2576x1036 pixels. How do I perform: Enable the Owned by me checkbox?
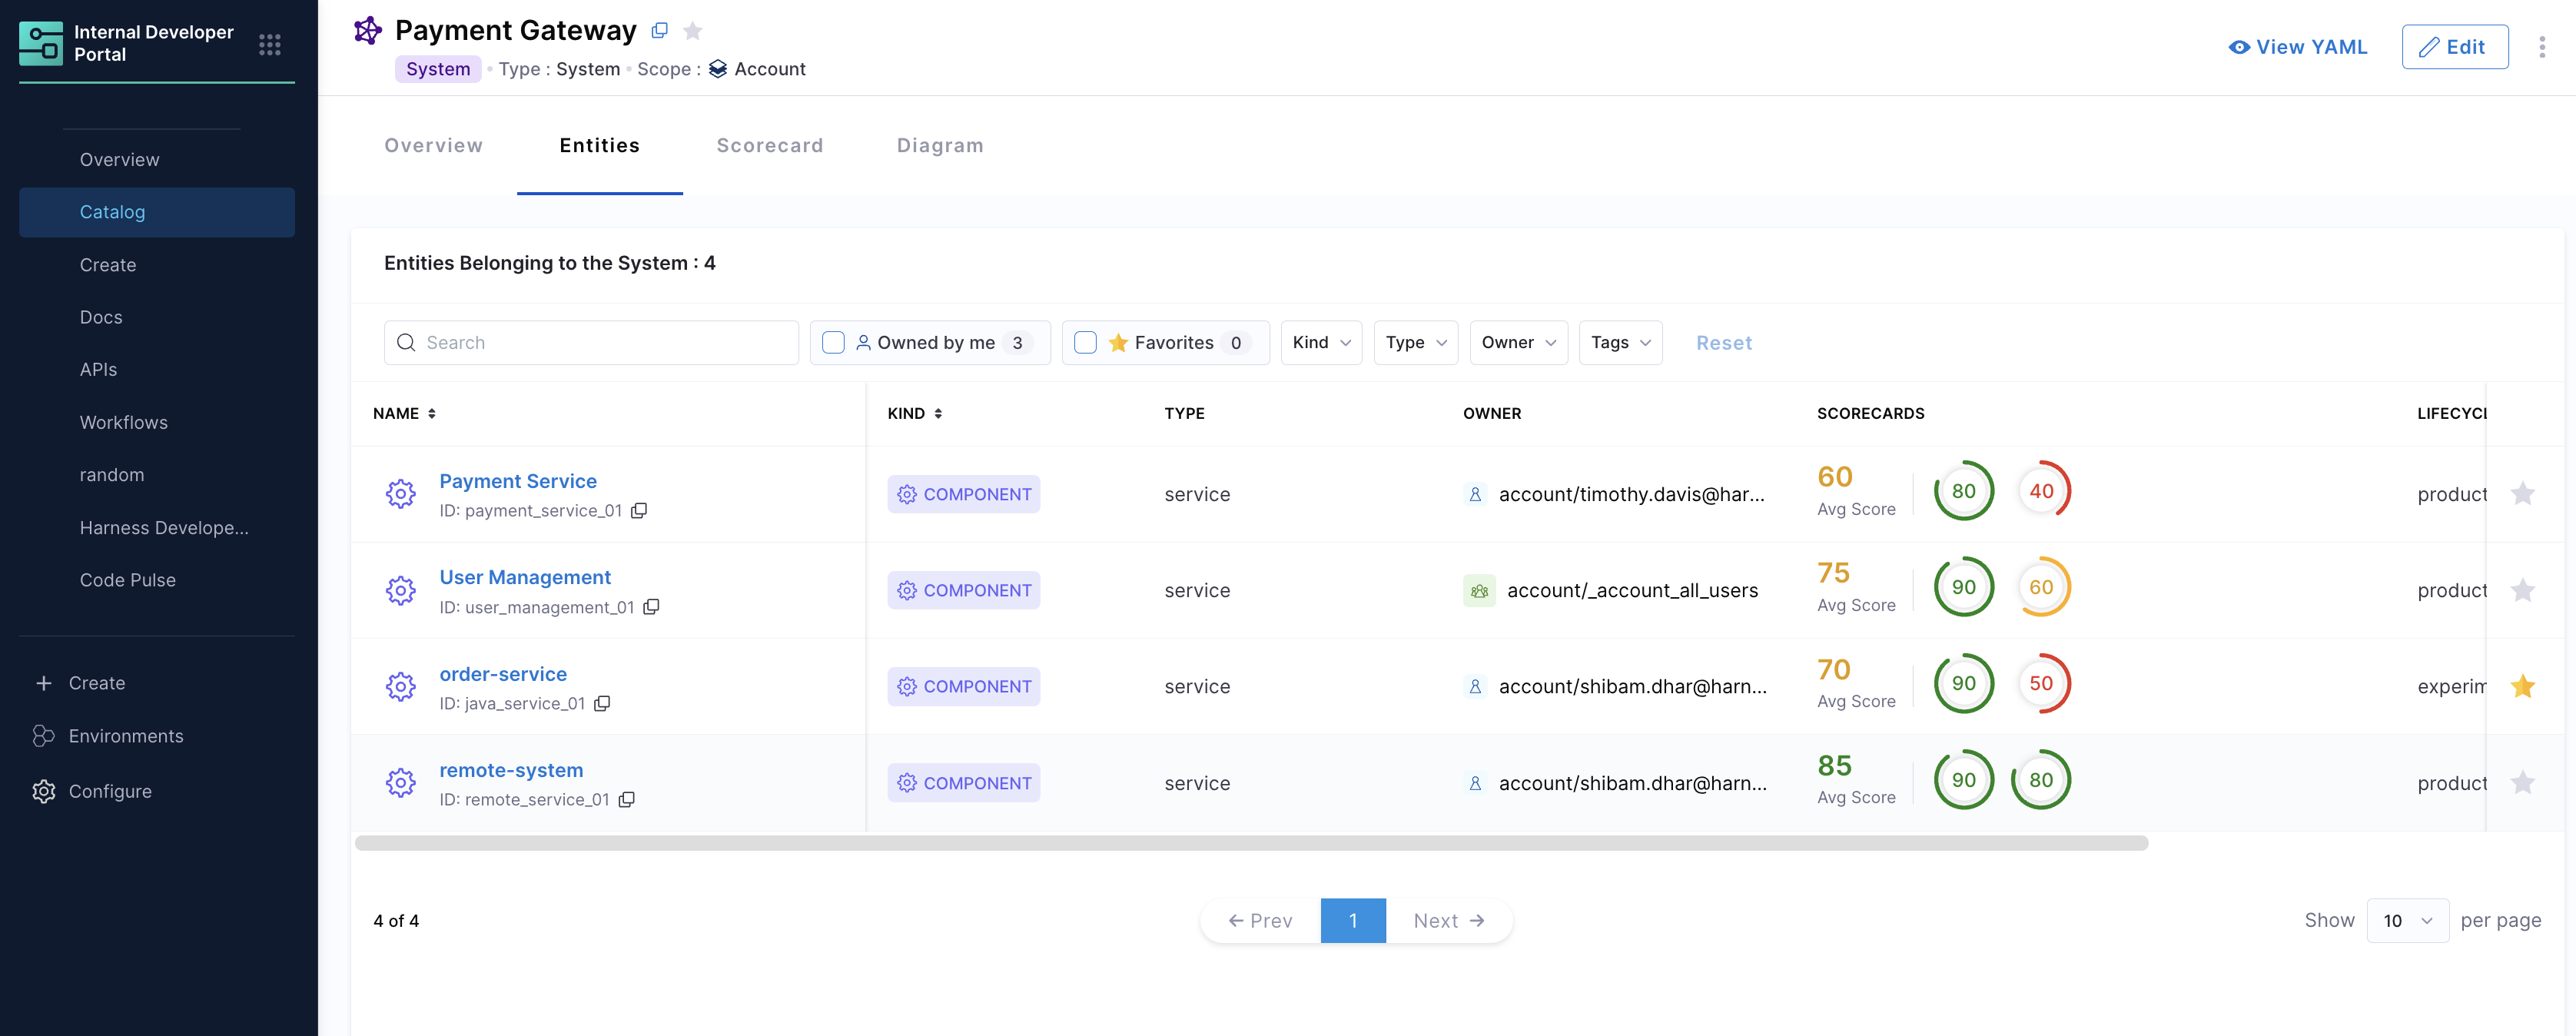point(833,343)
